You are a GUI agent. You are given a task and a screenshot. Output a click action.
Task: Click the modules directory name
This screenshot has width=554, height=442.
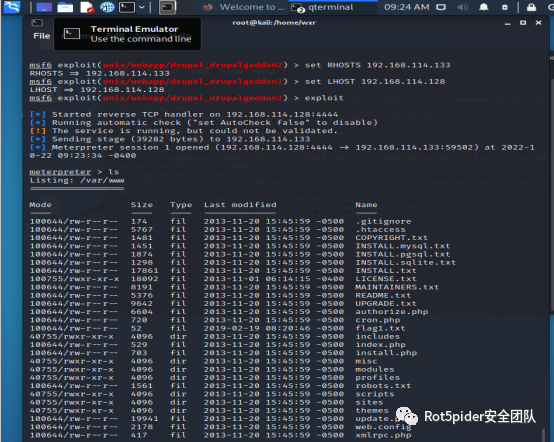coord(375,369)
